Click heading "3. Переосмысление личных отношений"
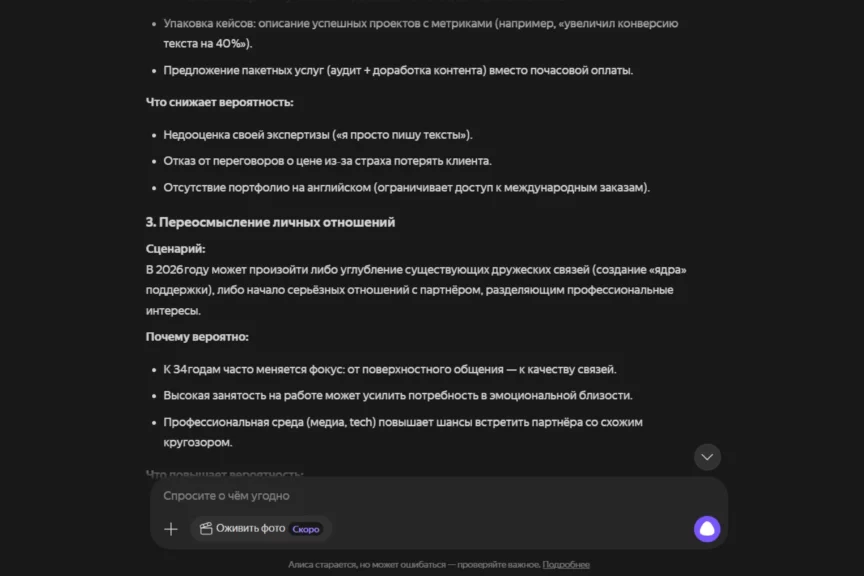864x576 pixels. [270, 222]
